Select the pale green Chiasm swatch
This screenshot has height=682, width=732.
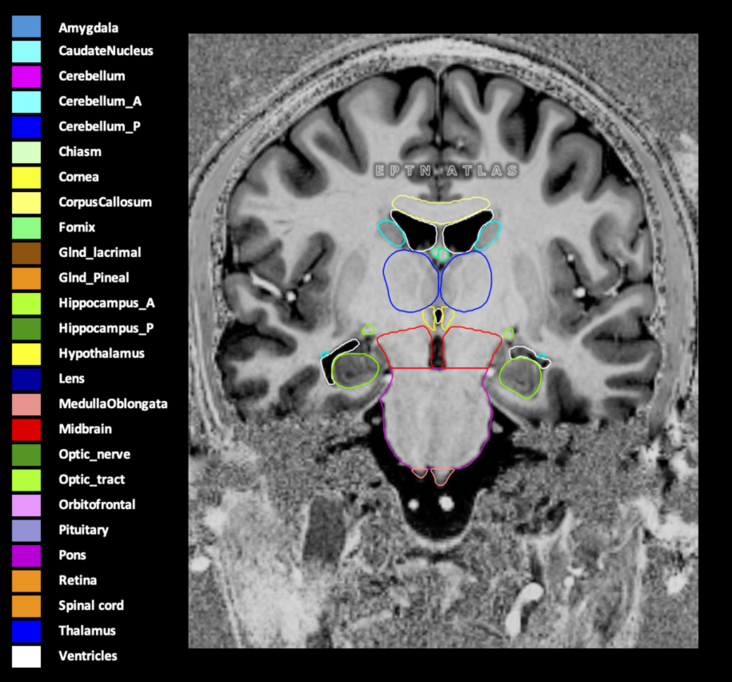[x=26, y=152]
